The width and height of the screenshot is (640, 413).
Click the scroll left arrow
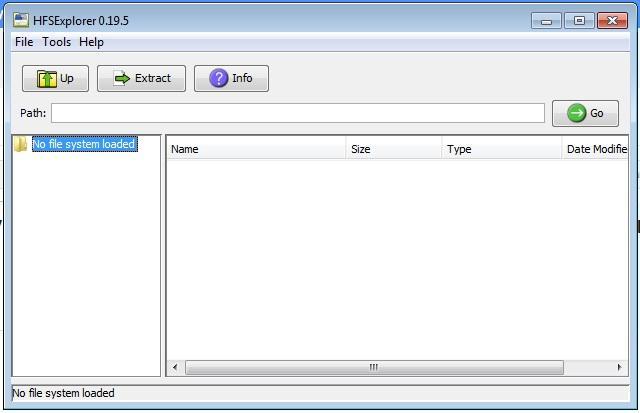[175, 367]
